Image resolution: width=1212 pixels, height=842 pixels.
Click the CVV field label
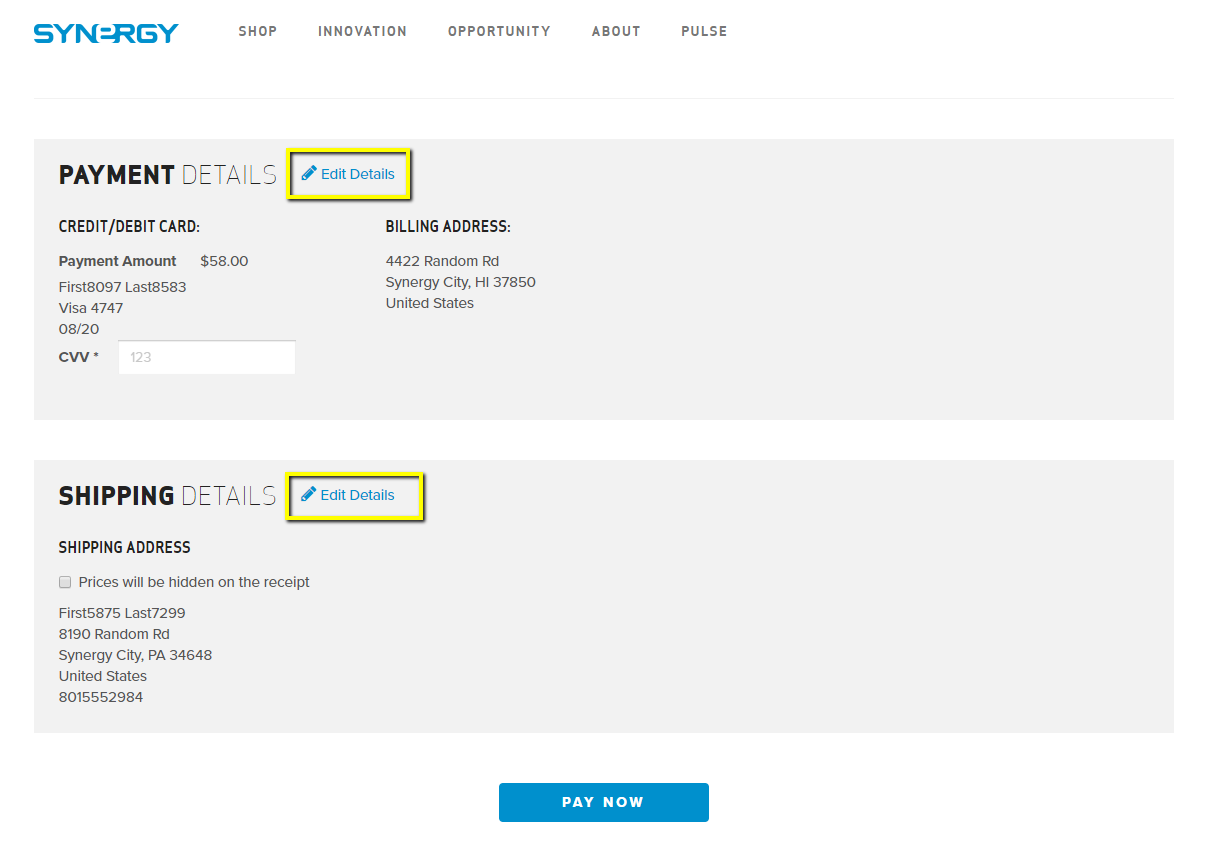click(79, 357)
